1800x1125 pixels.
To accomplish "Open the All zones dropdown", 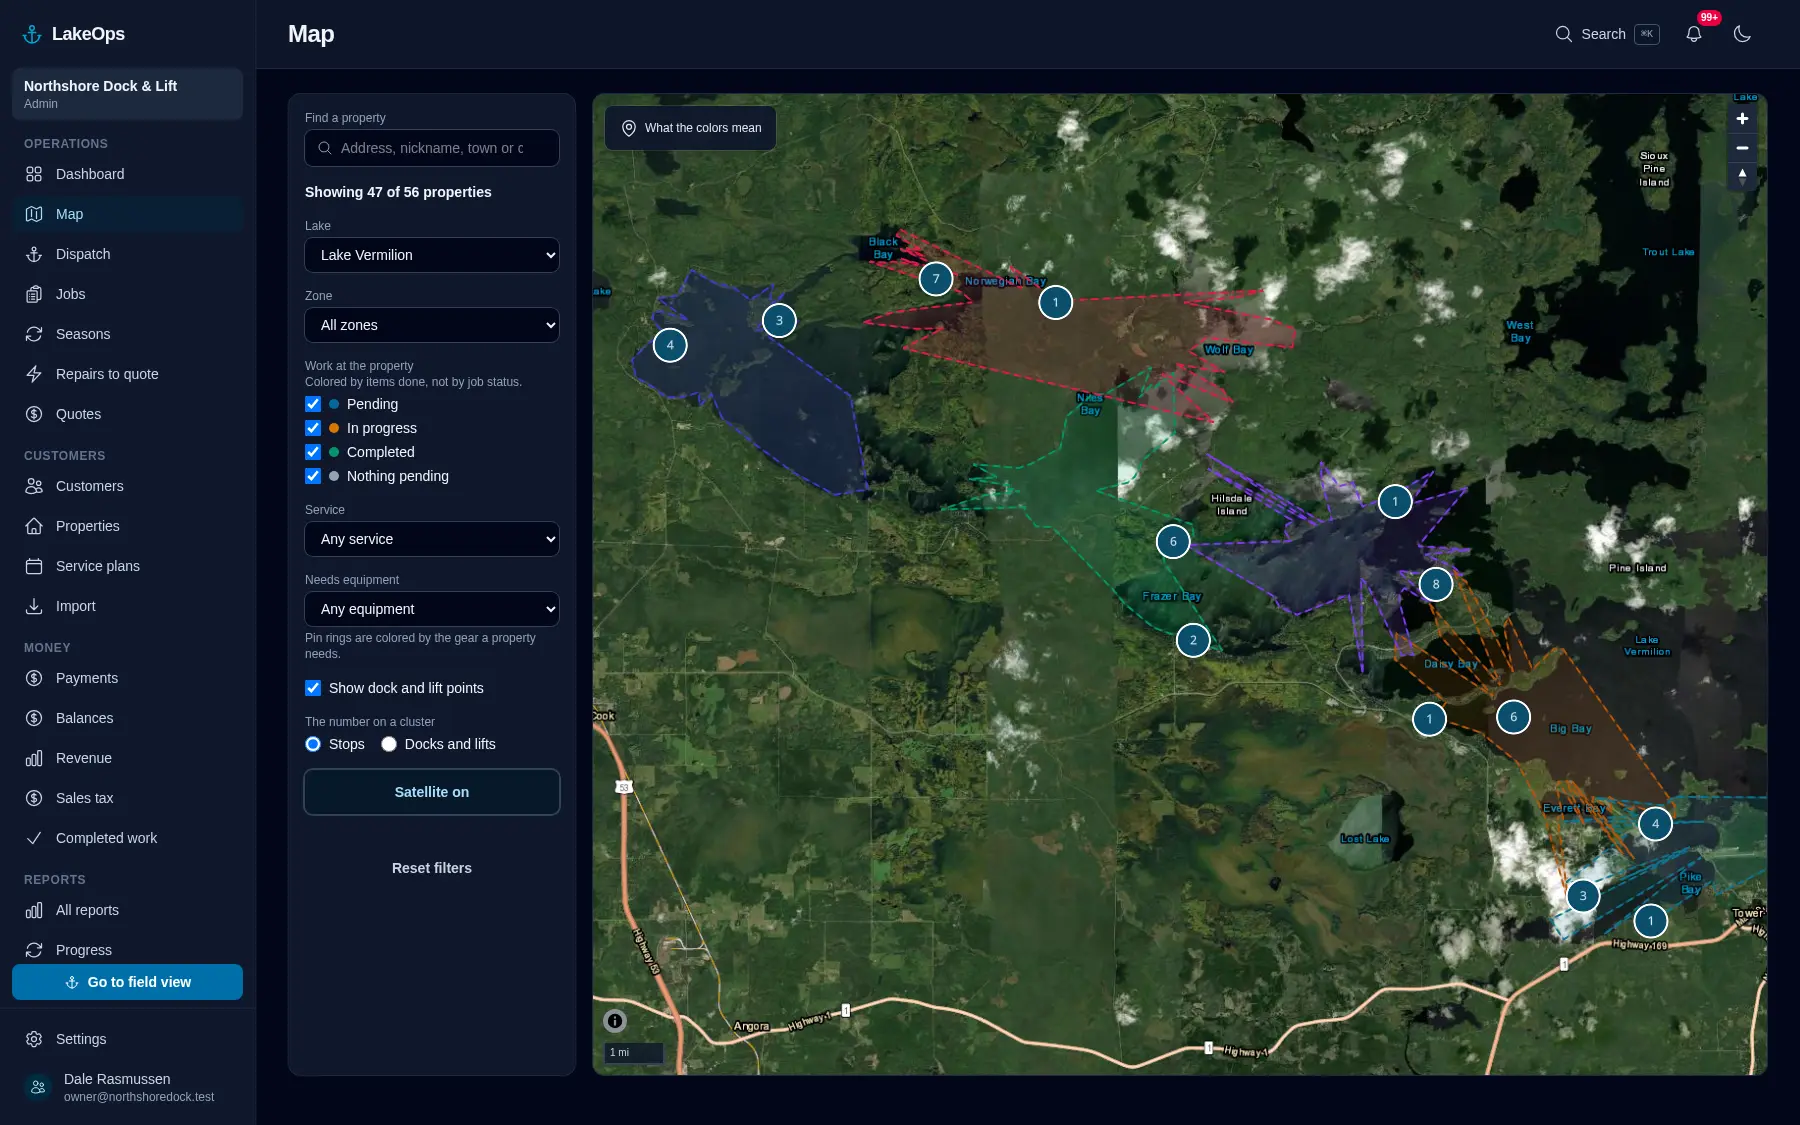I will [x=432, y=325].
